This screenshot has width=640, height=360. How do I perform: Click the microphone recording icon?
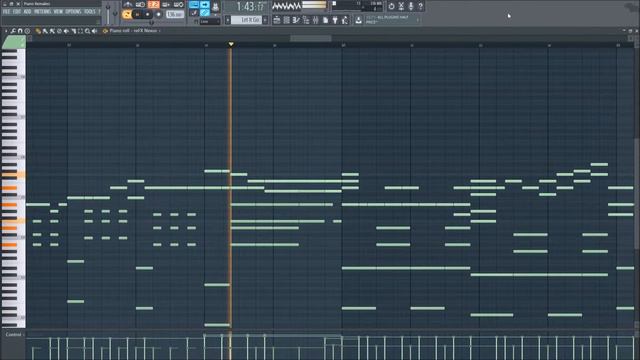[411, 6]
